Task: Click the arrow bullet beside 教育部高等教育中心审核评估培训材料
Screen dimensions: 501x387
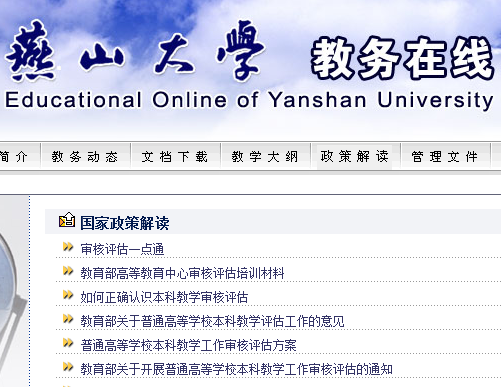Action: (68, 271)
